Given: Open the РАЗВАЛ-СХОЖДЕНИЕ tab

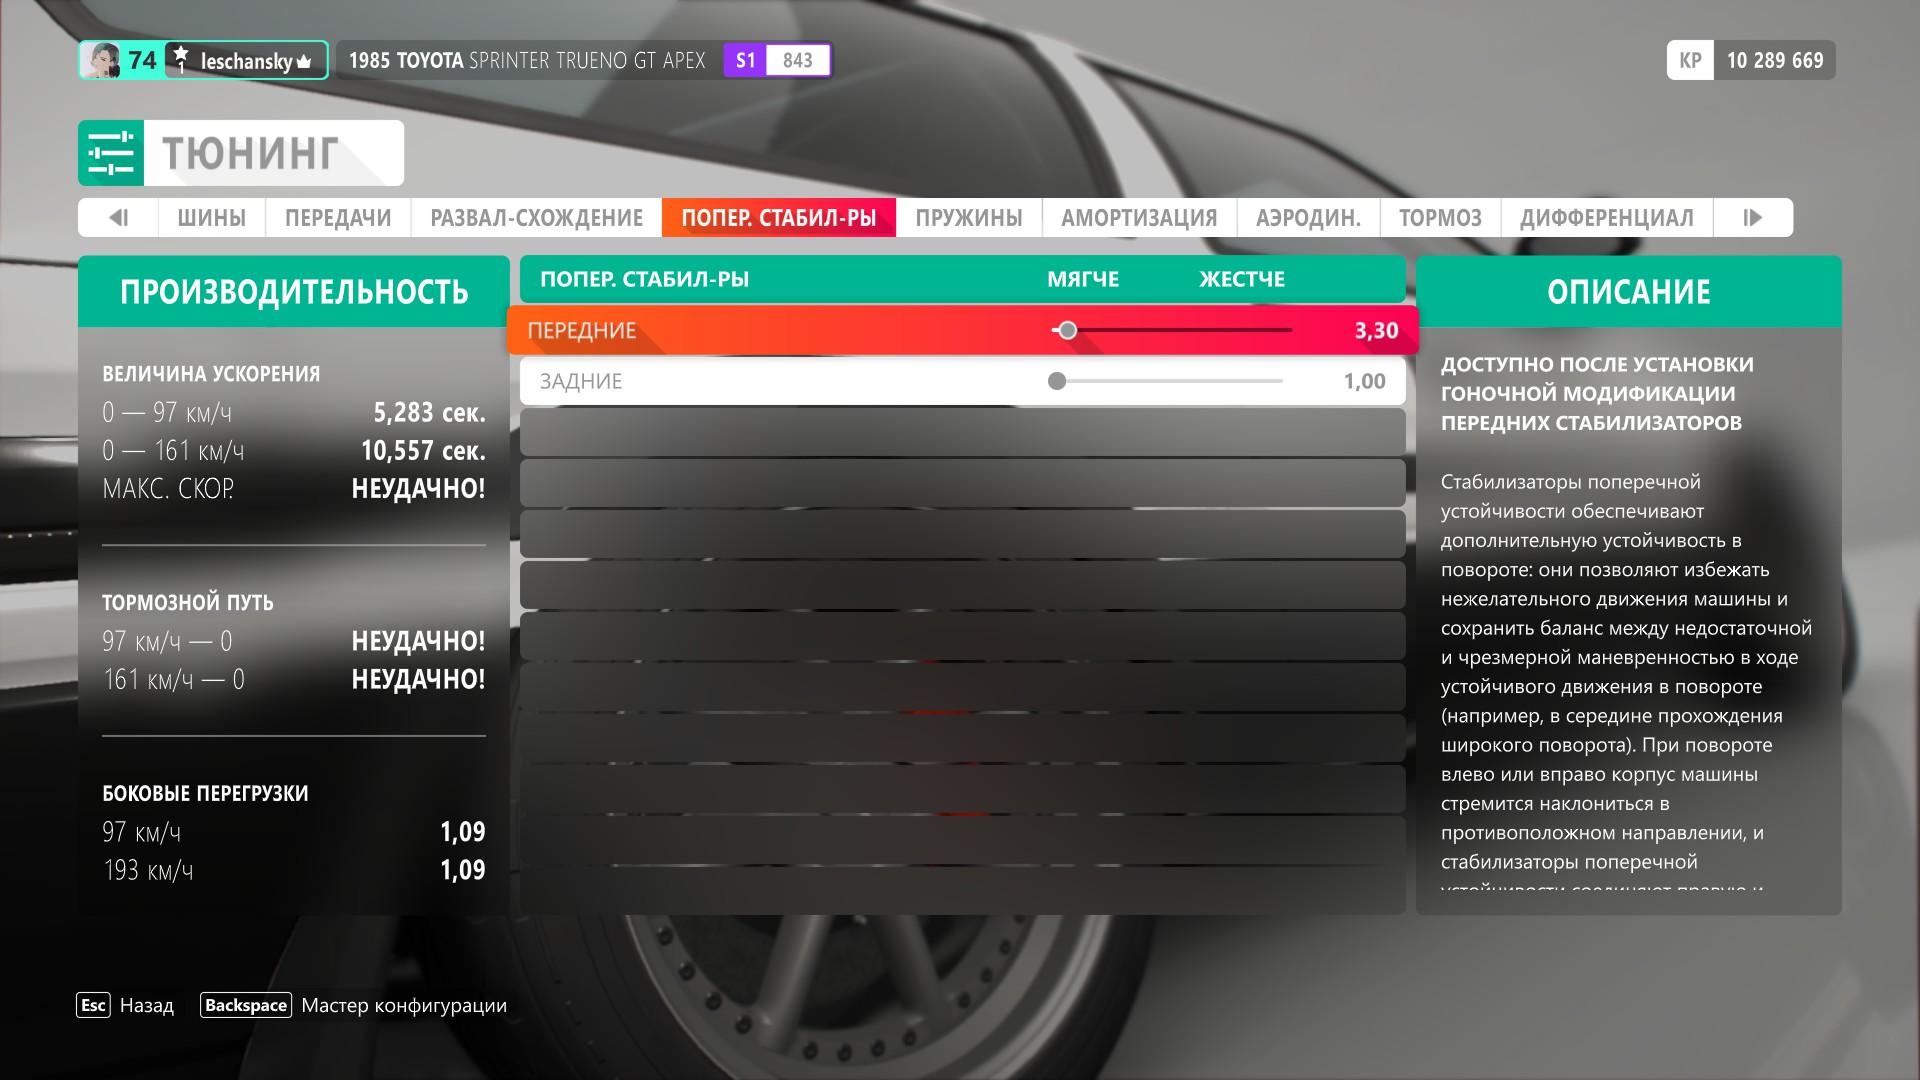Looking at the screenshot, I should 536,217.
